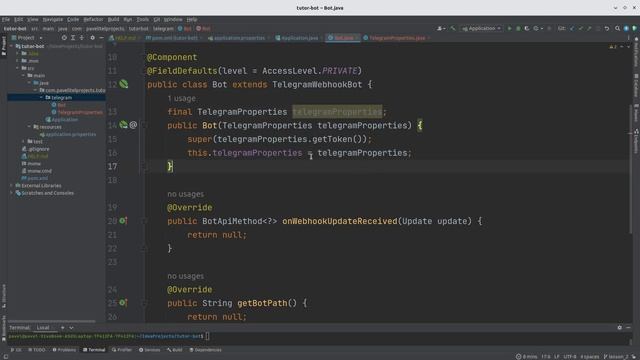This screenshot has width=640, height=360.
Task: Collapse the tutor-bot root node
Action: (11, 46)
